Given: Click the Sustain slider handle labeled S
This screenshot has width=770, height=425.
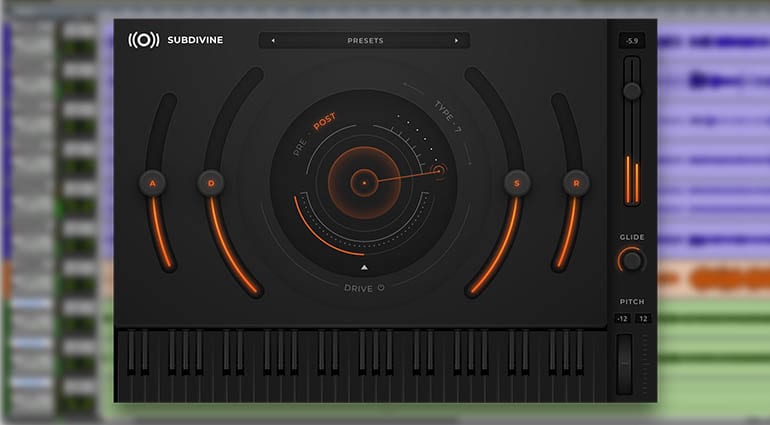Looking at the screenshot, I should pyautogui.click(x=517, y=184).
